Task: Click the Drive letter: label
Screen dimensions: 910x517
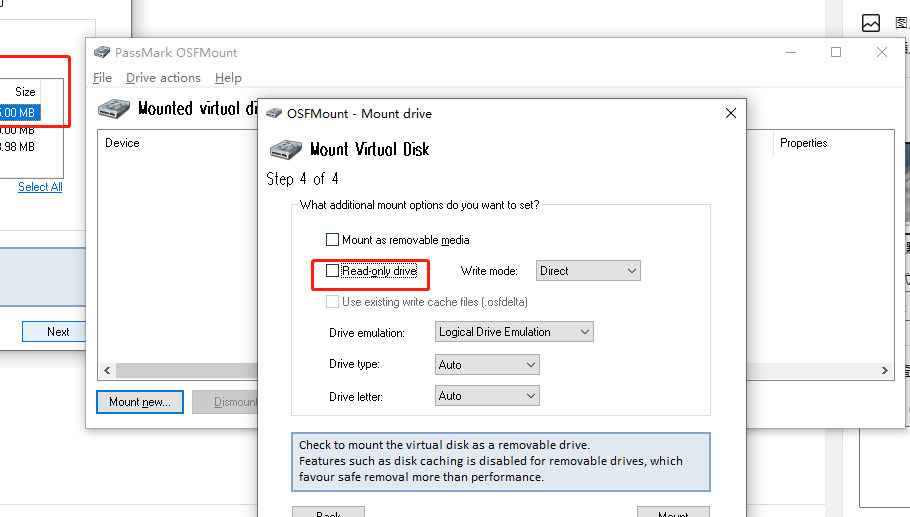Action: pos(356,397)
